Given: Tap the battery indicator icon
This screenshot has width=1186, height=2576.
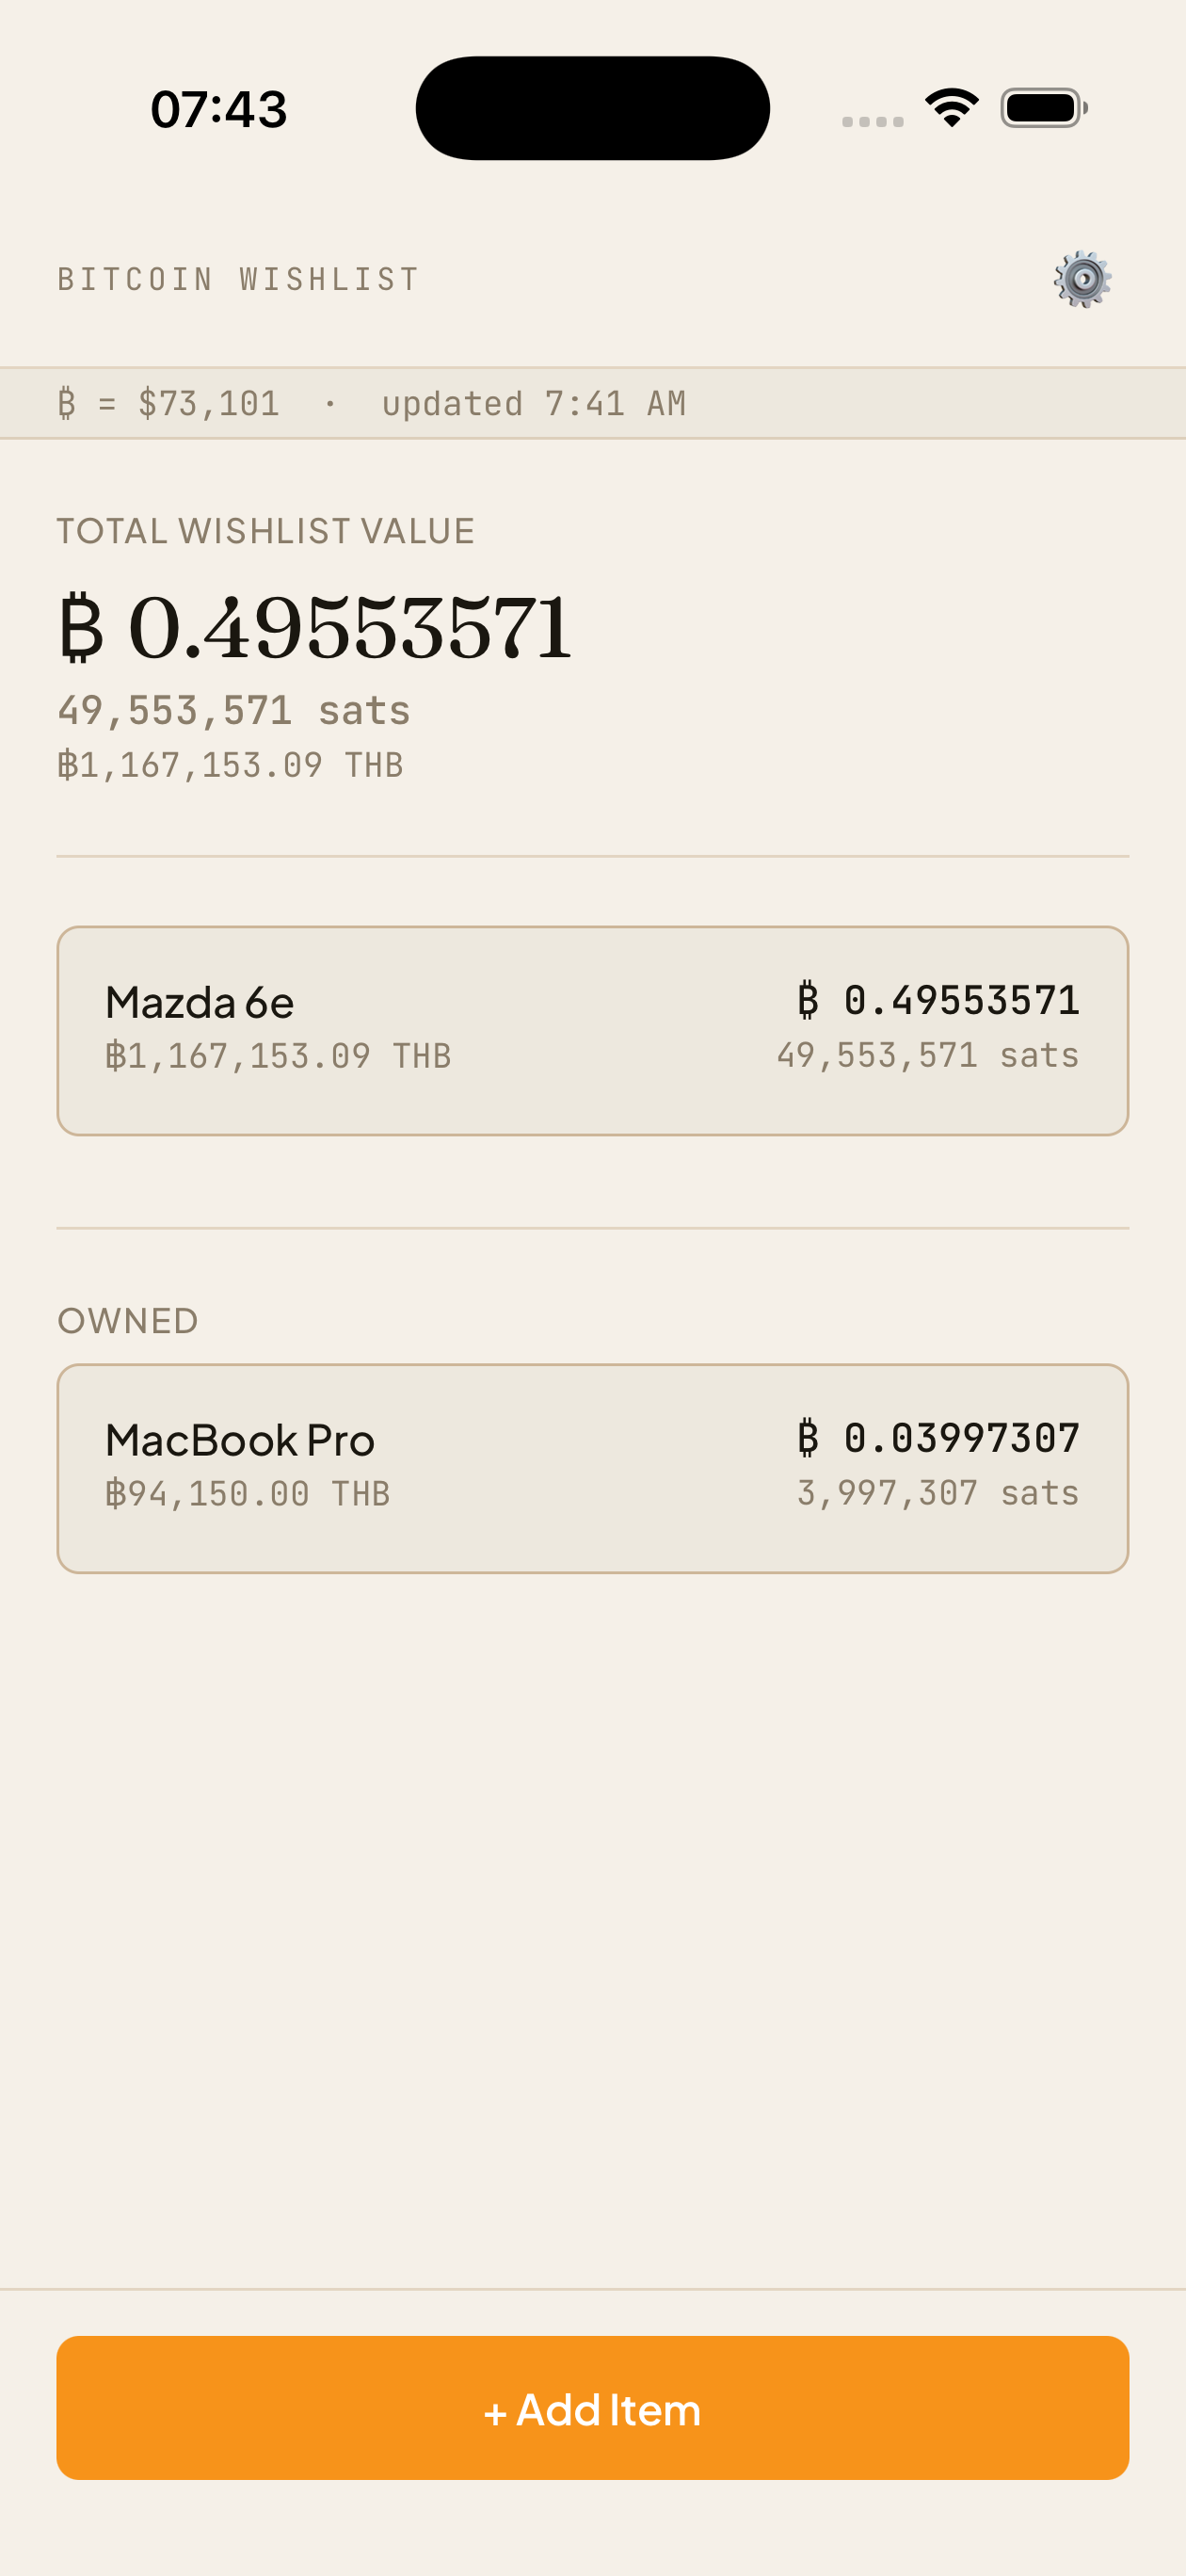Looking at the screenshot, I should coord(1043,108).
